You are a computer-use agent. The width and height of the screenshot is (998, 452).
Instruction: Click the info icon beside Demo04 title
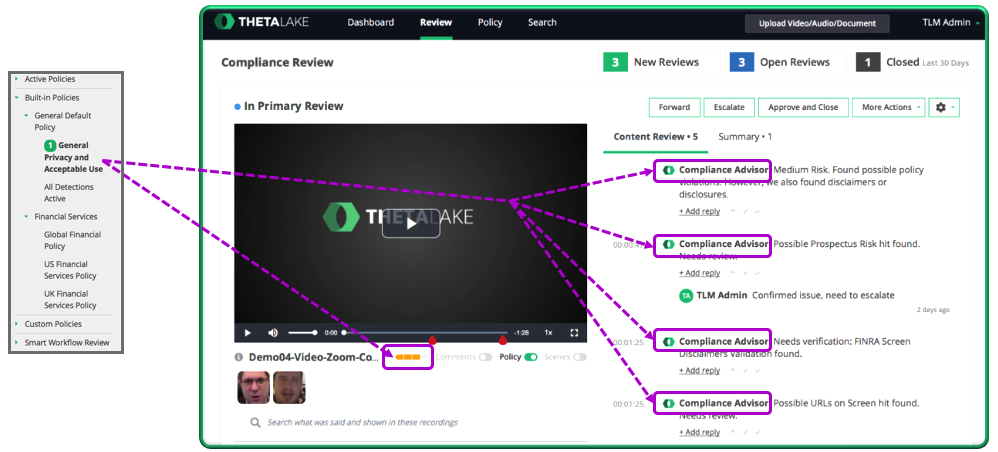(x=239, y=357)
